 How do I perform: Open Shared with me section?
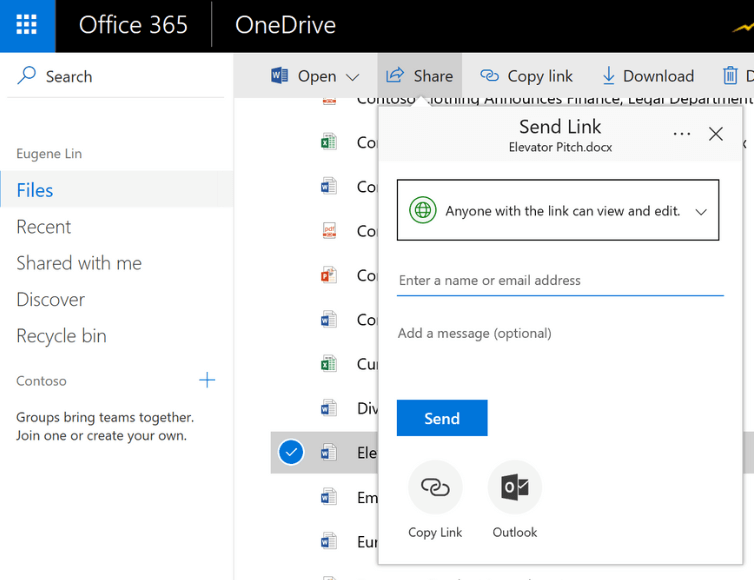pyautogui.click(x=79, y=263)
